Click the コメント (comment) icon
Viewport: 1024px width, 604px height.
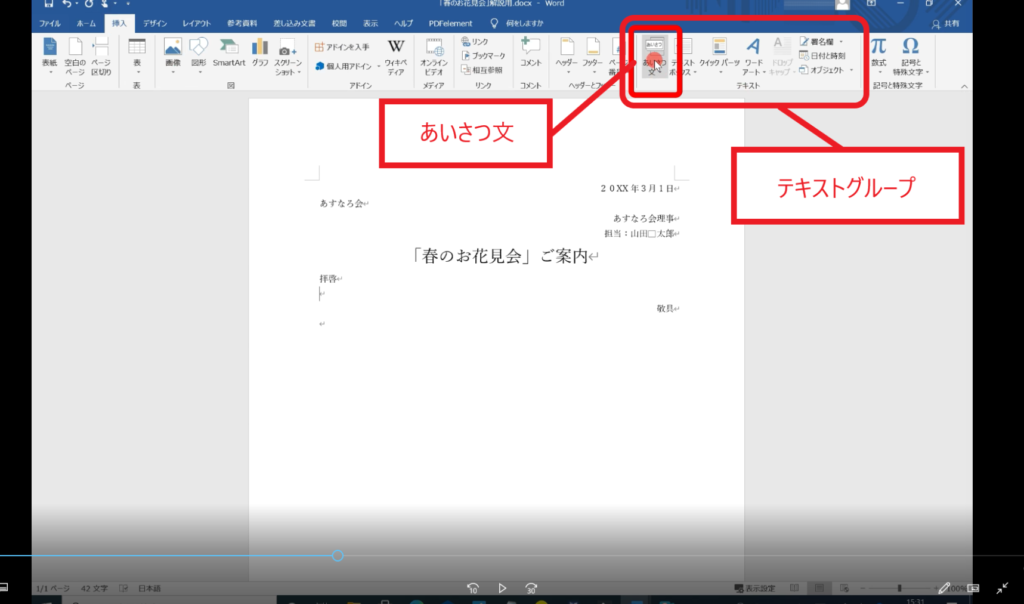point(531,52)
